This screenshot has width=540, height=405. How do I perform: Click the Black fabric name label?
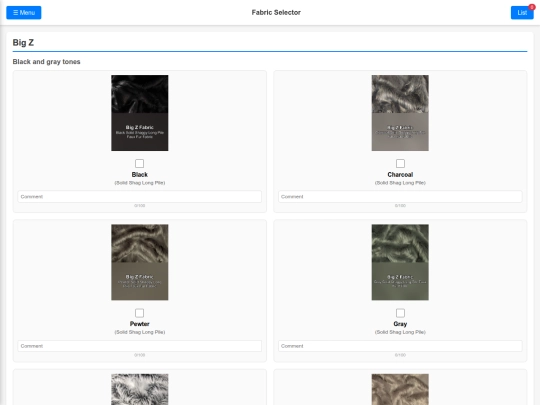tap(139, 175)
